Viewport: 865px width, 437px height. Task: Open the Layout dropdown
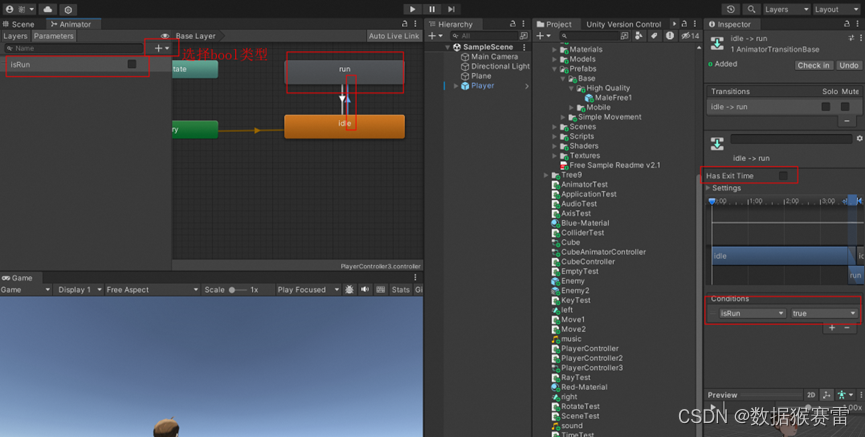coord(836,9)
